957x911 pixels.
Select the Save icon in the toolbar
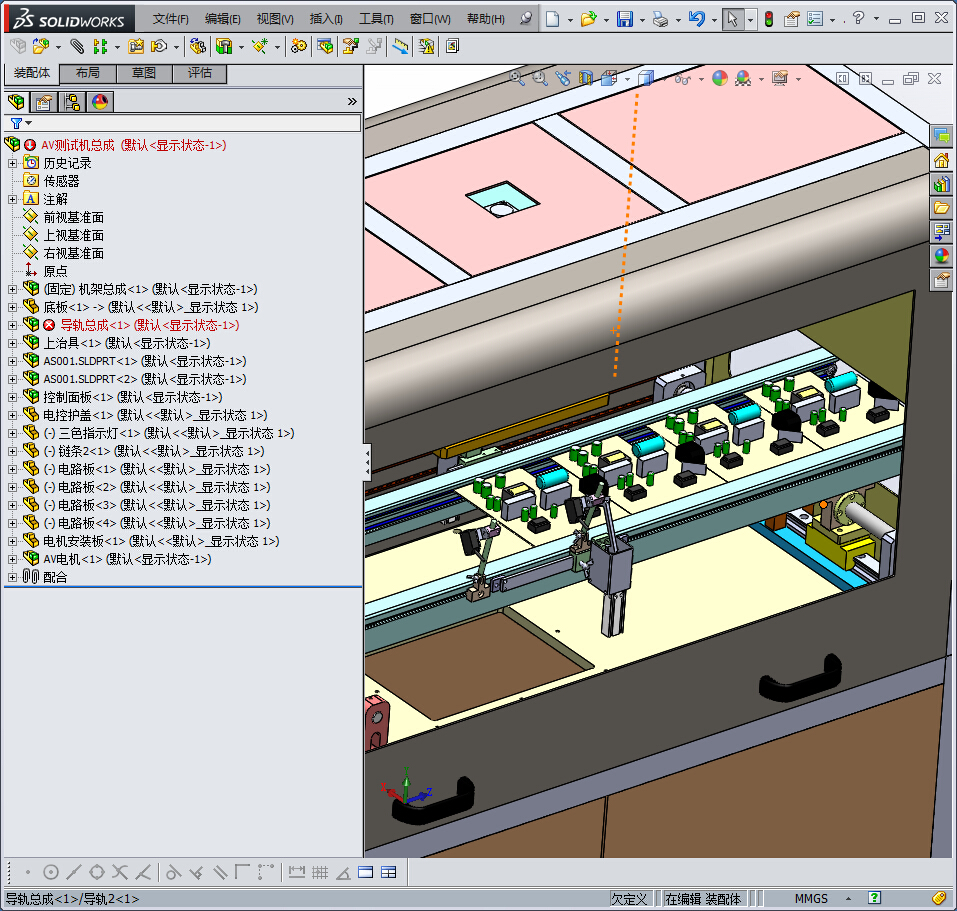[x=624, y=19]
